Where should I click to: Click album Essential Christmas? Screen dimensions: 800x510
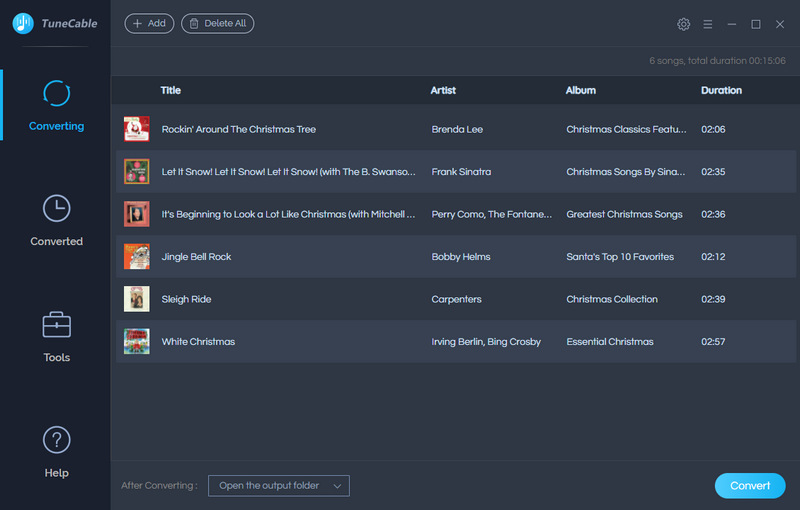point(610,341)
